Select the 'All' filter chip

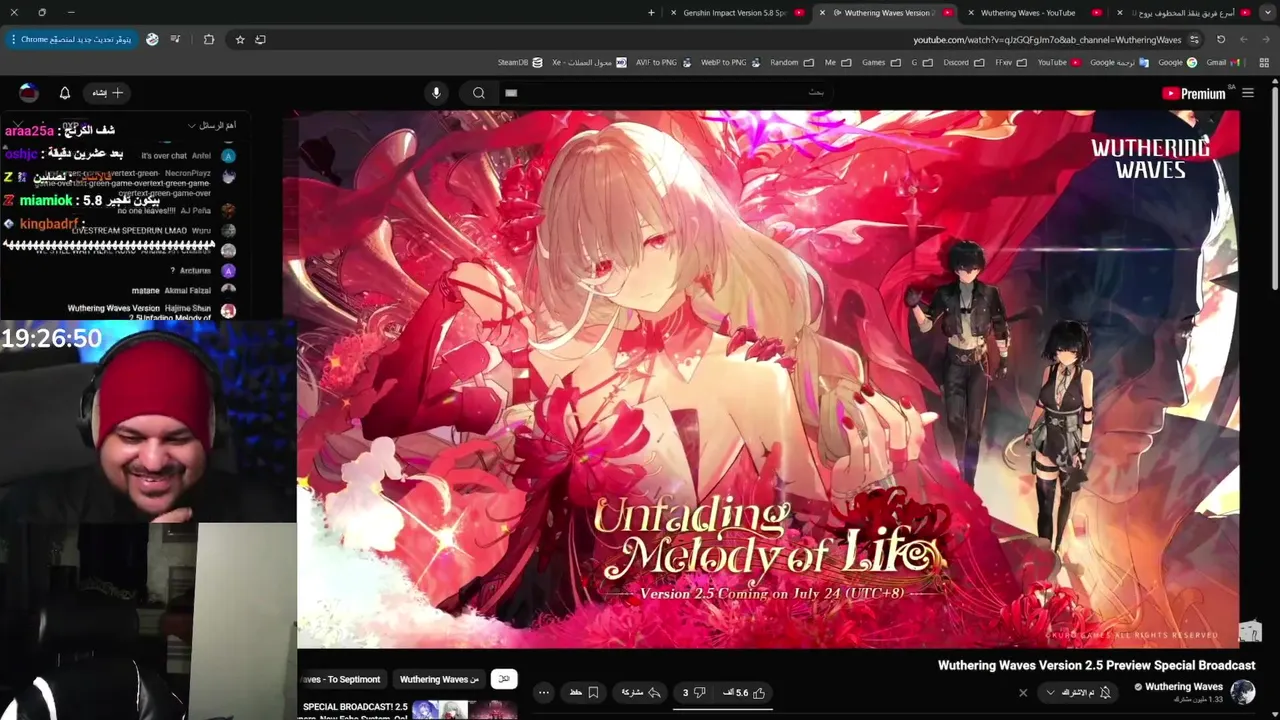(504, 679)
